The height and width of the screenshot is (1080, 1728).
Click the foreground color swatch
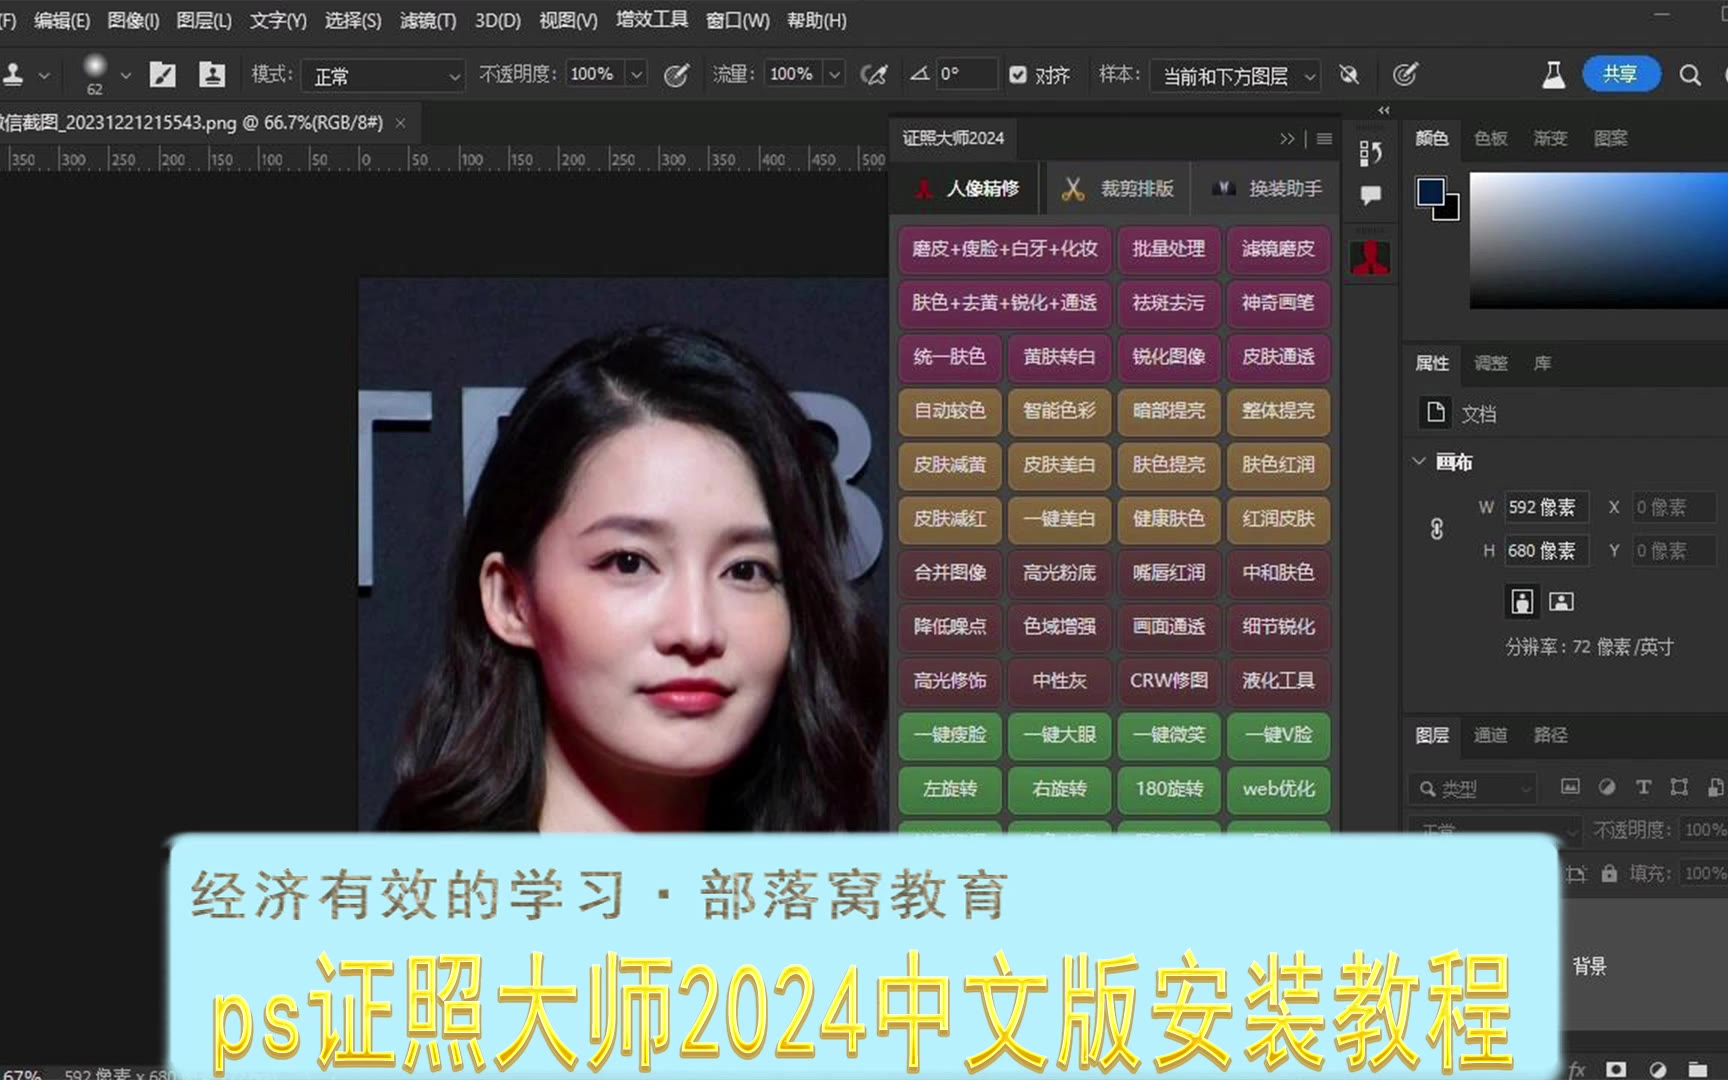(x=1430, y=191)
